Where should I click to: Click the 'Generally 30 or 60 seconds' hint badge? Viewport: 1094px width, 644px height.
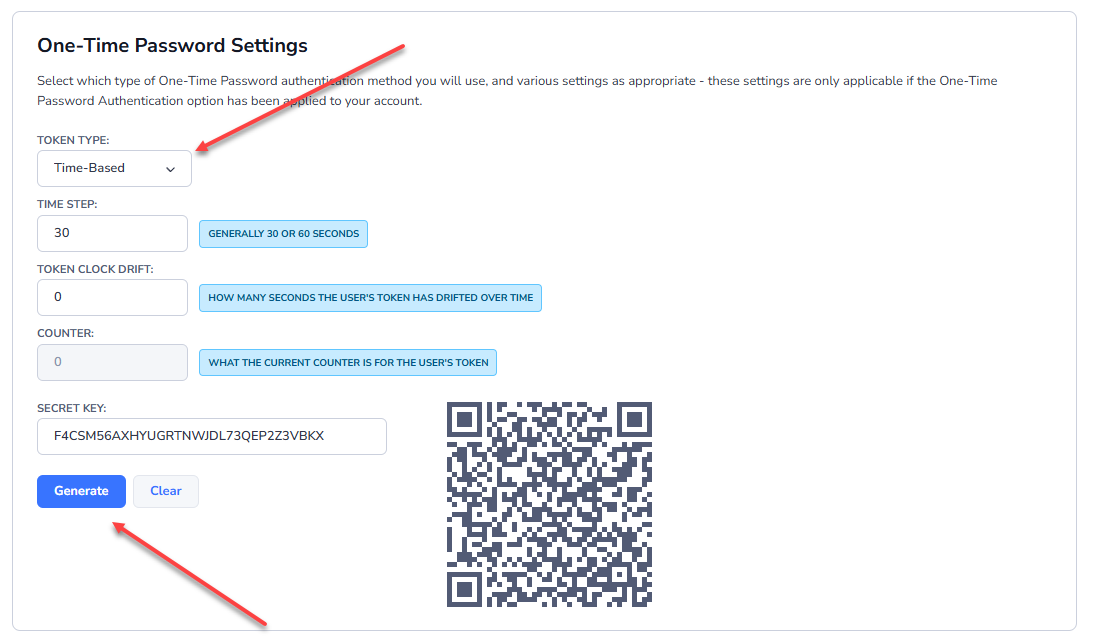283,234
